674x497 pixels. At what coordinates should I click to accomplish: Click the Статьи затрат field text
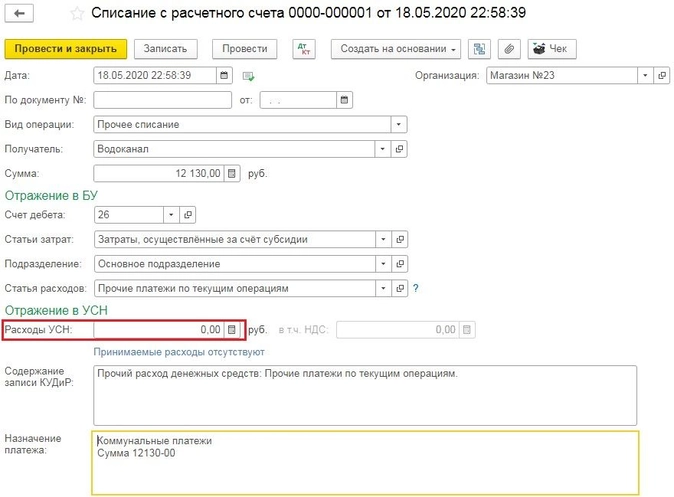click(235, 239)
